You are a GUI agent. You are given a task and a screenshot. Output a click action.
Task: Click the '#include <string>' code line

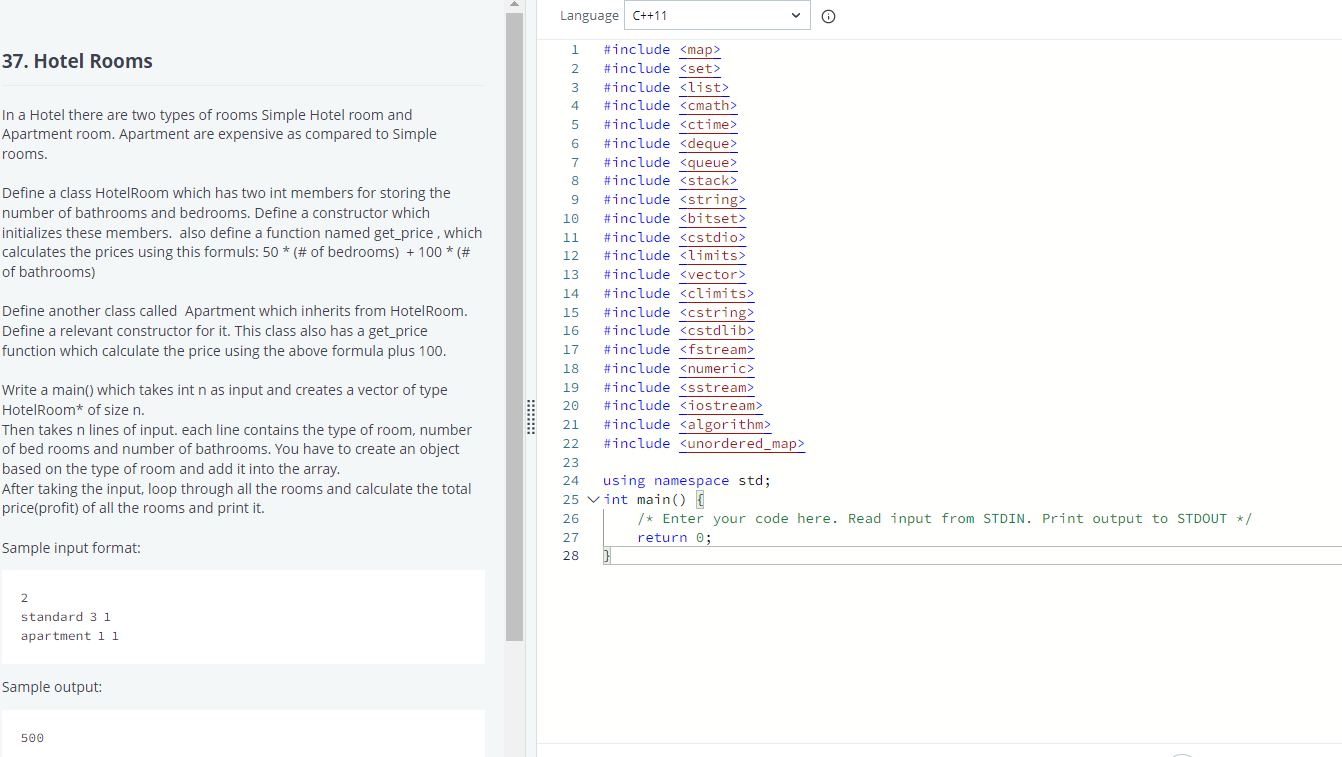[674, 200]
